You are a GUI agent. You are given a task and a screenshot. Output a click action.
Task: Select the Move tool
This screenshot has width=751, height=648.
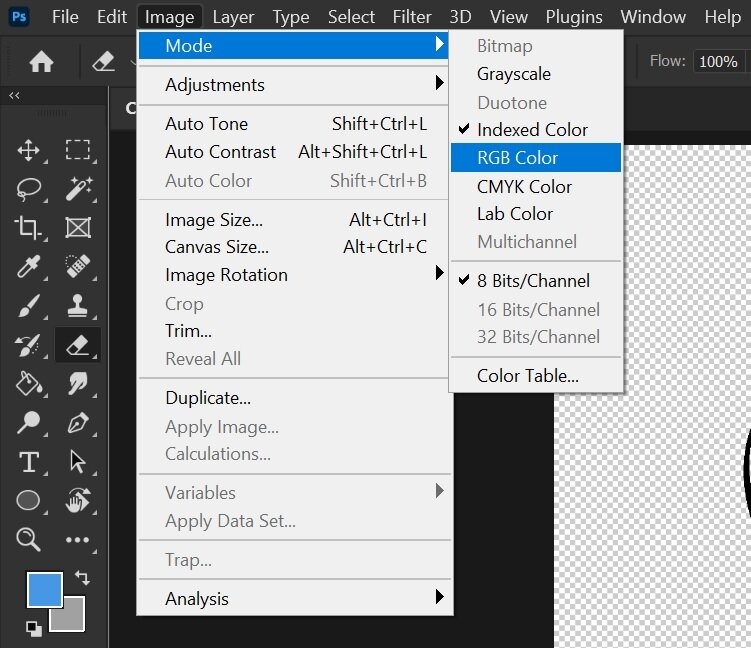pyautogui.click(x=28, y=151)
